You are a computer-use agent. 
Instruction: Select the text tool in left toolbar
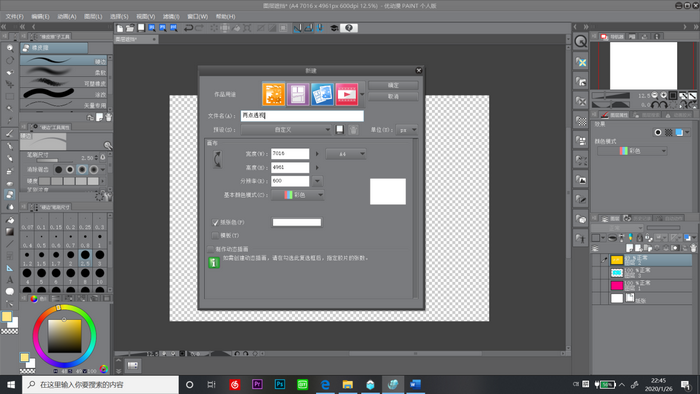[9, 280]
